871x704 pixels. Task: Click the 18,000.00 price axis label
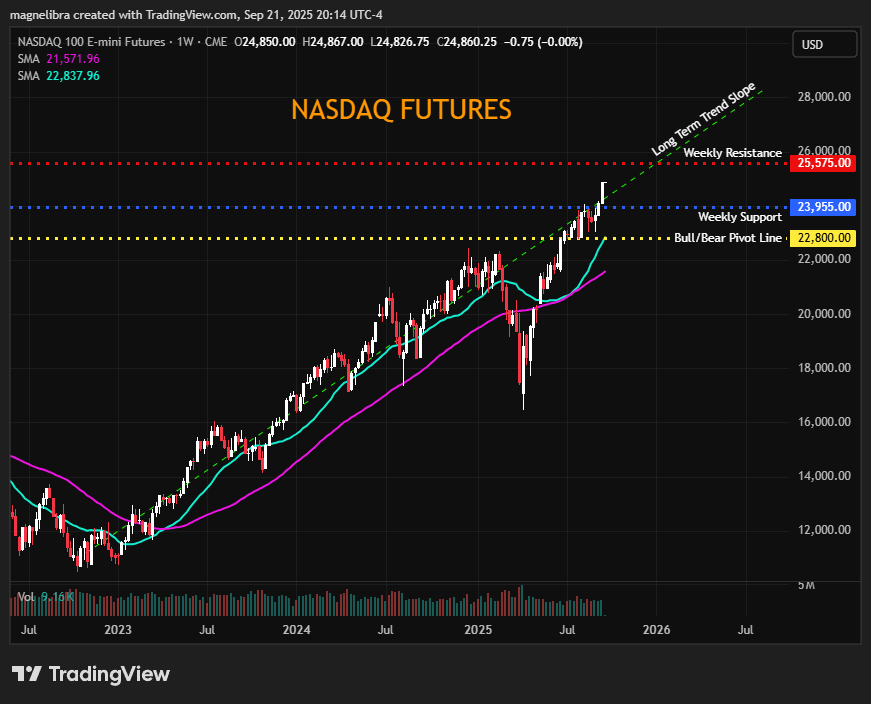click(x=824, y=367)
